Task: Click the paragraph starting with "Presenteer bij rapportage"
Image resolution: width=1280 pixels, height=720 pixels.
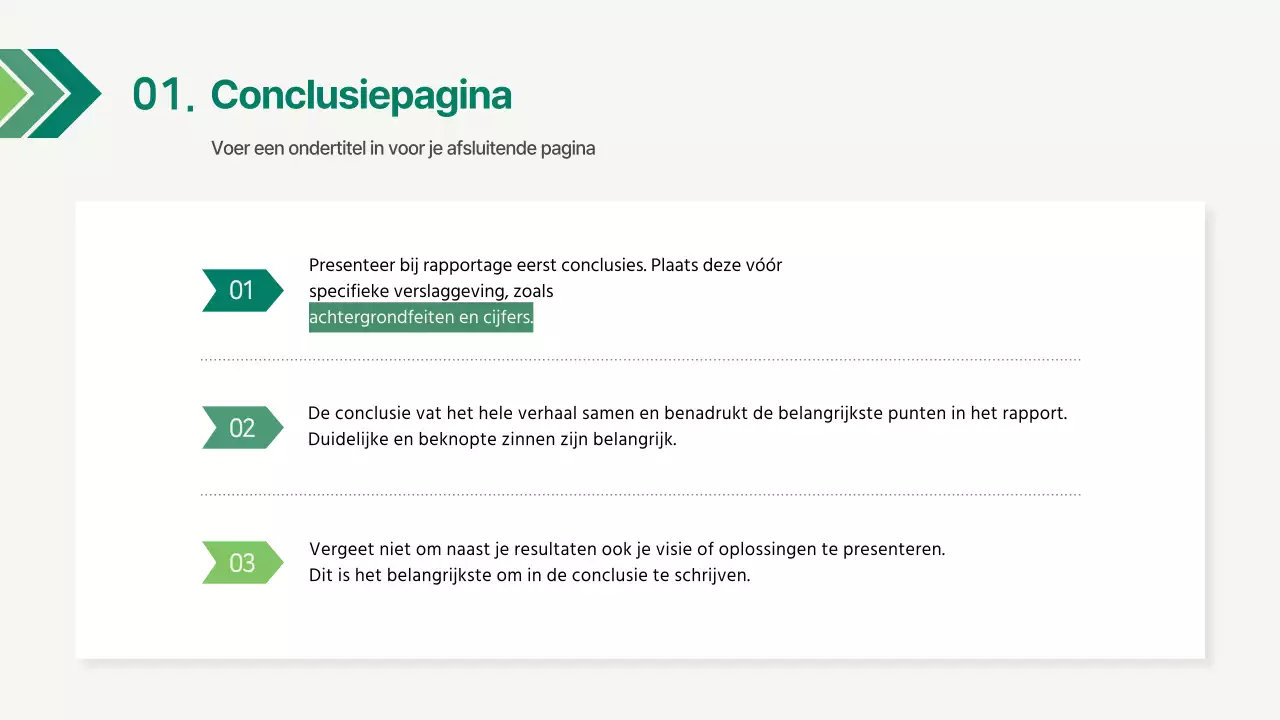Action: tap(546, 265)
